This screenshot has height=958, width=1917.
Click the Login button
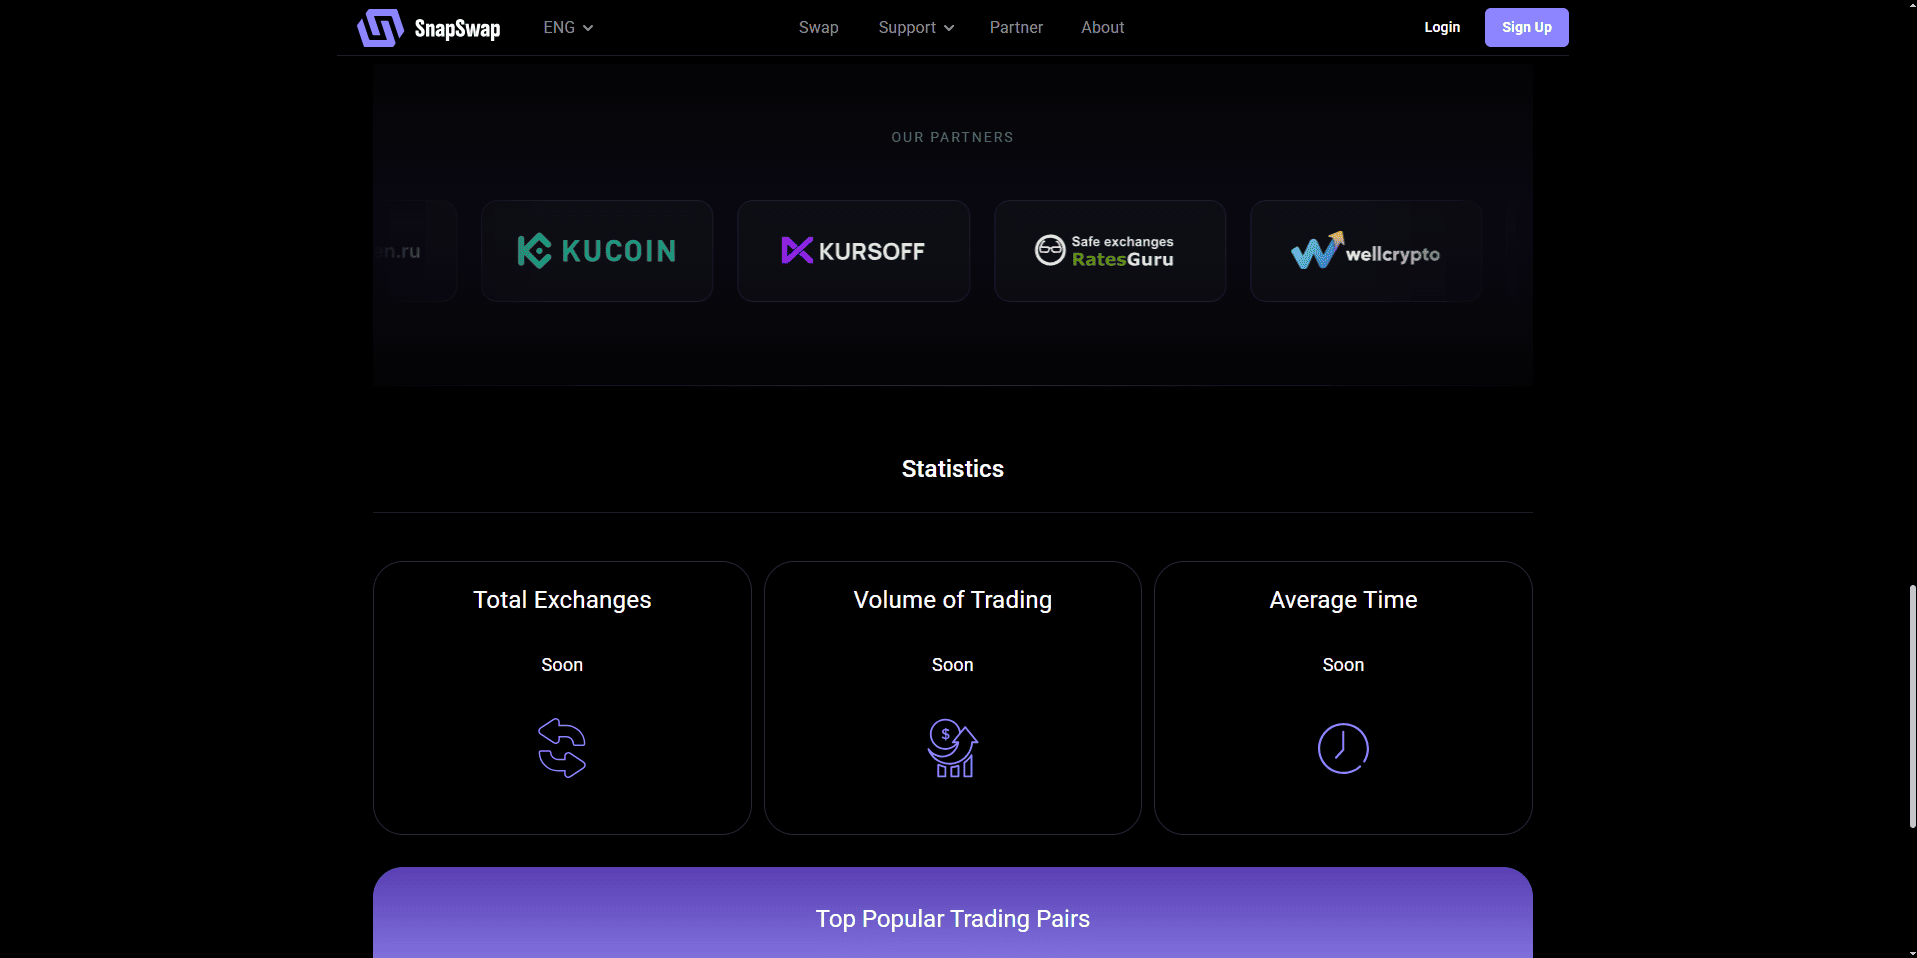1441,28
